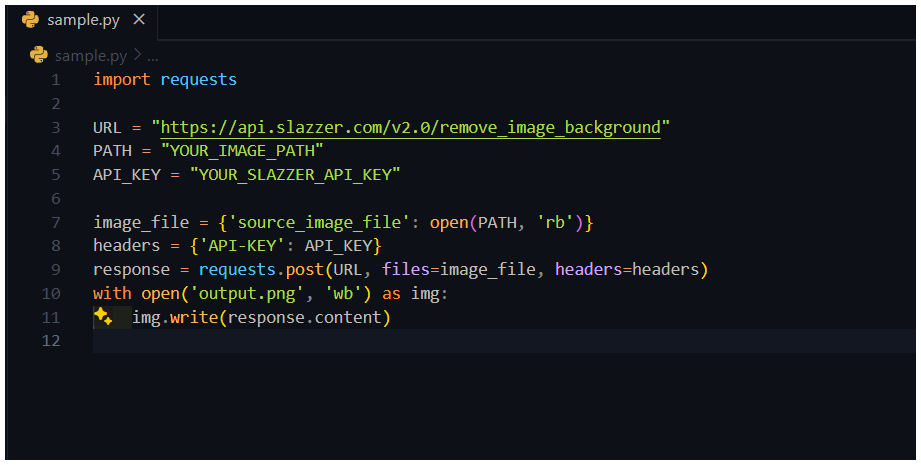Click line number 10 in the gutter

[51, 294]
